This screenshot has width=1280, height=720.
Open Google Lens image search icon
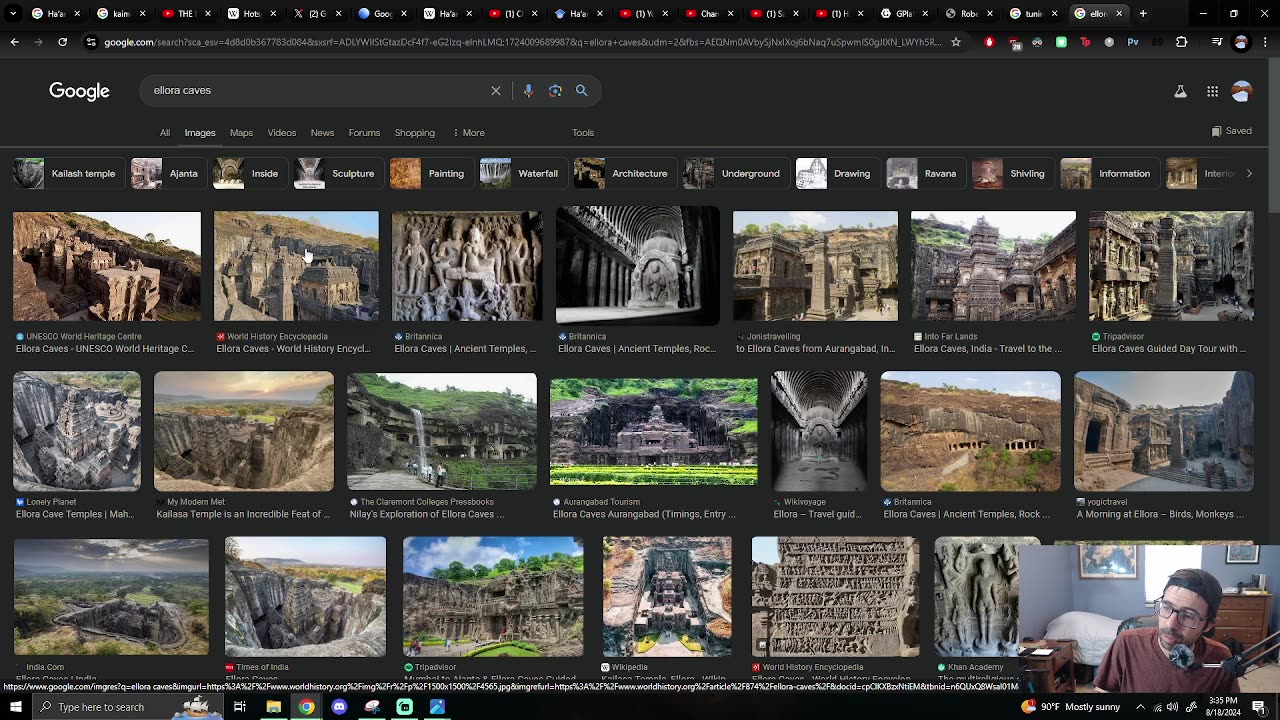pos(555,90)
